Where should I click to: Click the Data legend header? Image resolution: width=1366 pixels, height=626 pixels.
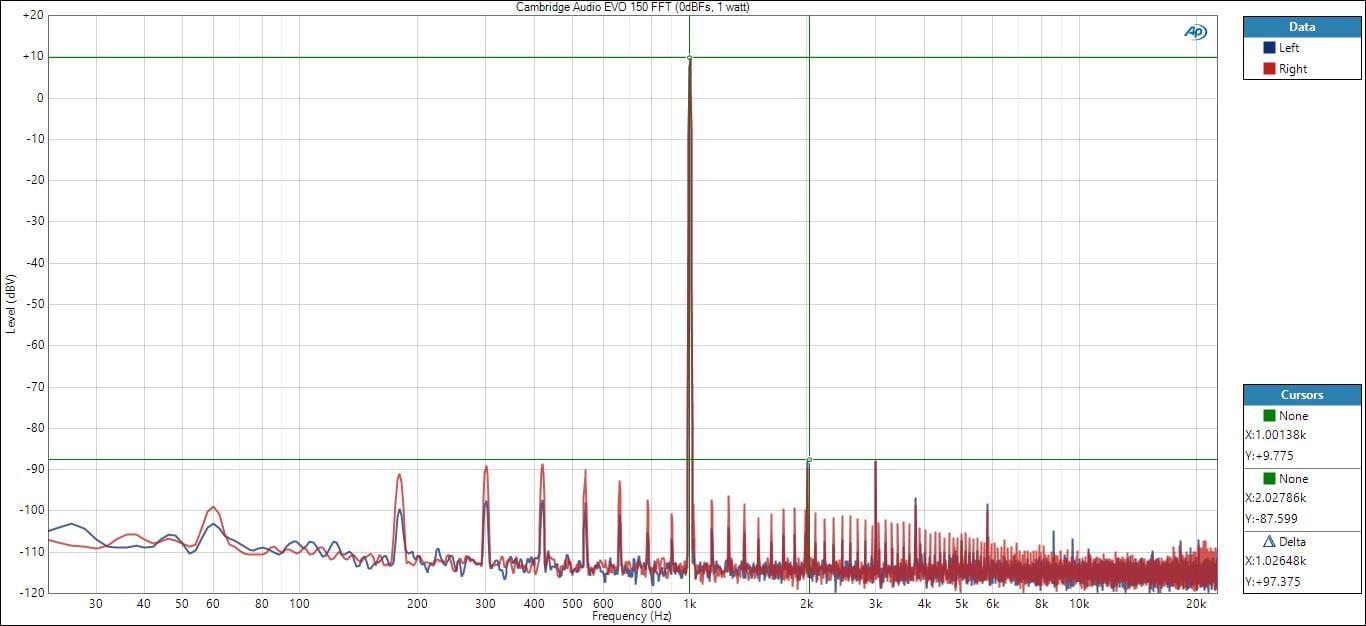(x=1302, y=27)
